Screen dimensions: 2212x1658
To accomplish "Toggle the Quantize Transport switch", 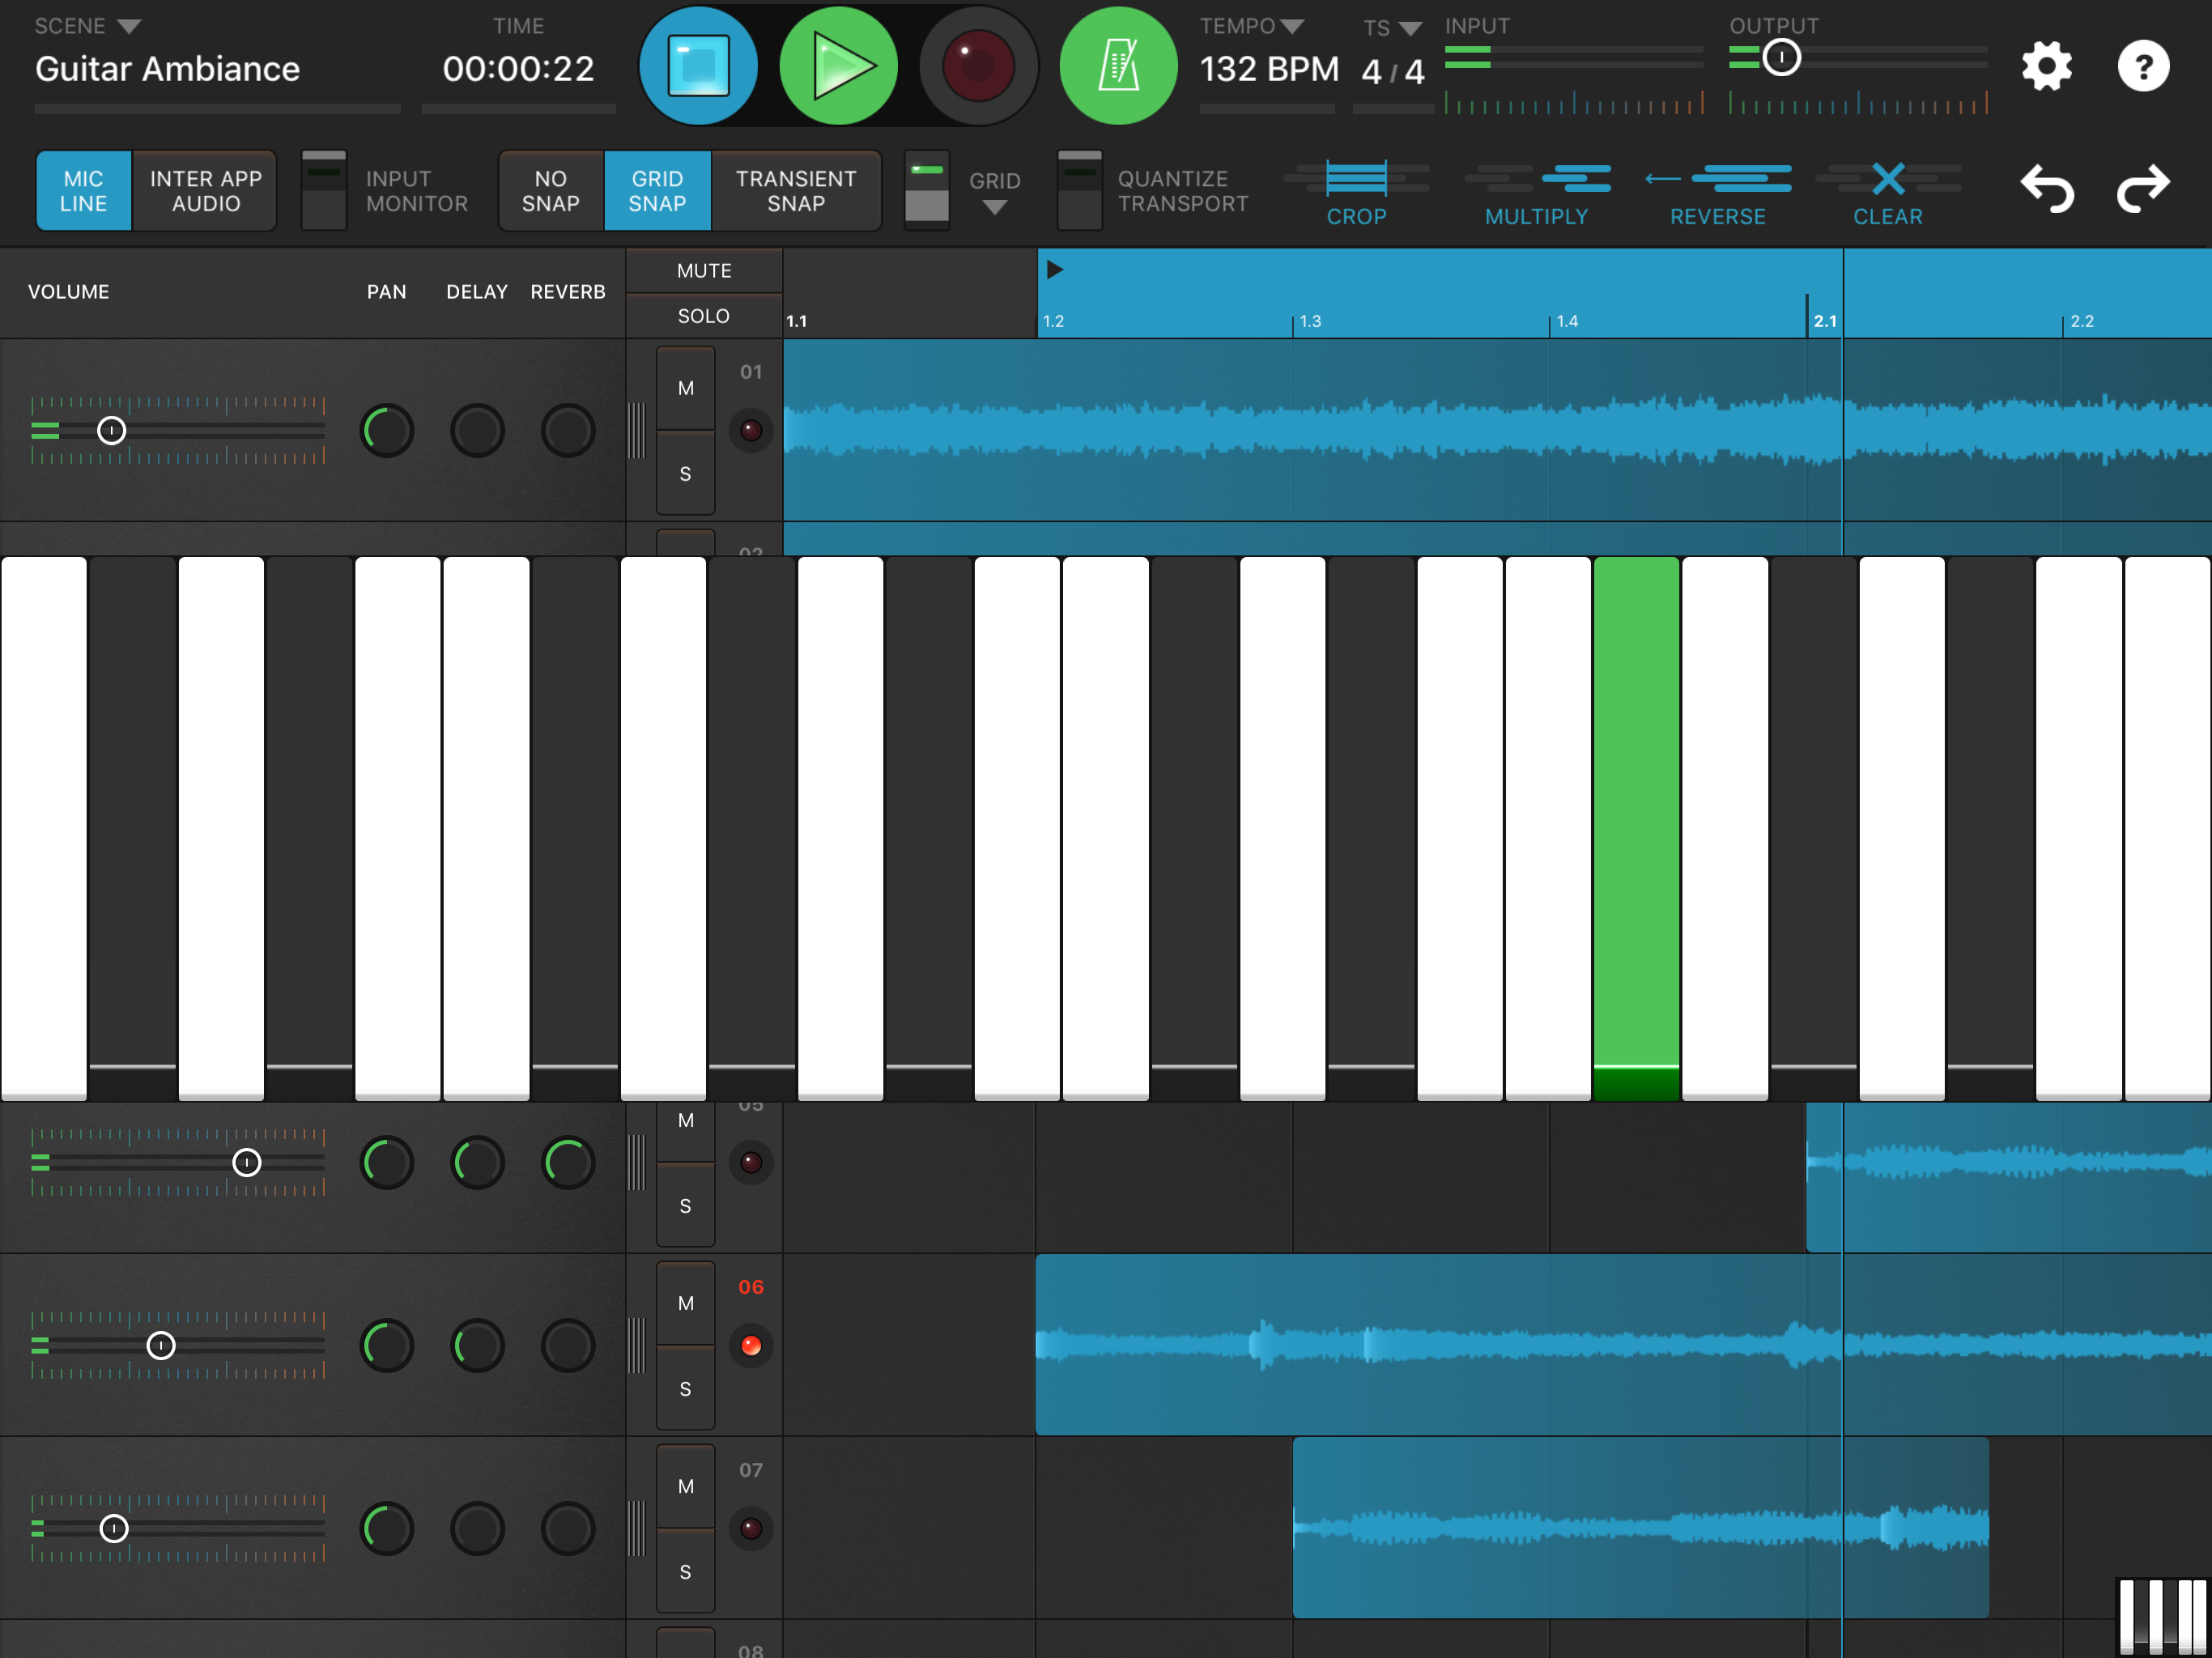I will click(x=1079, y=190).
